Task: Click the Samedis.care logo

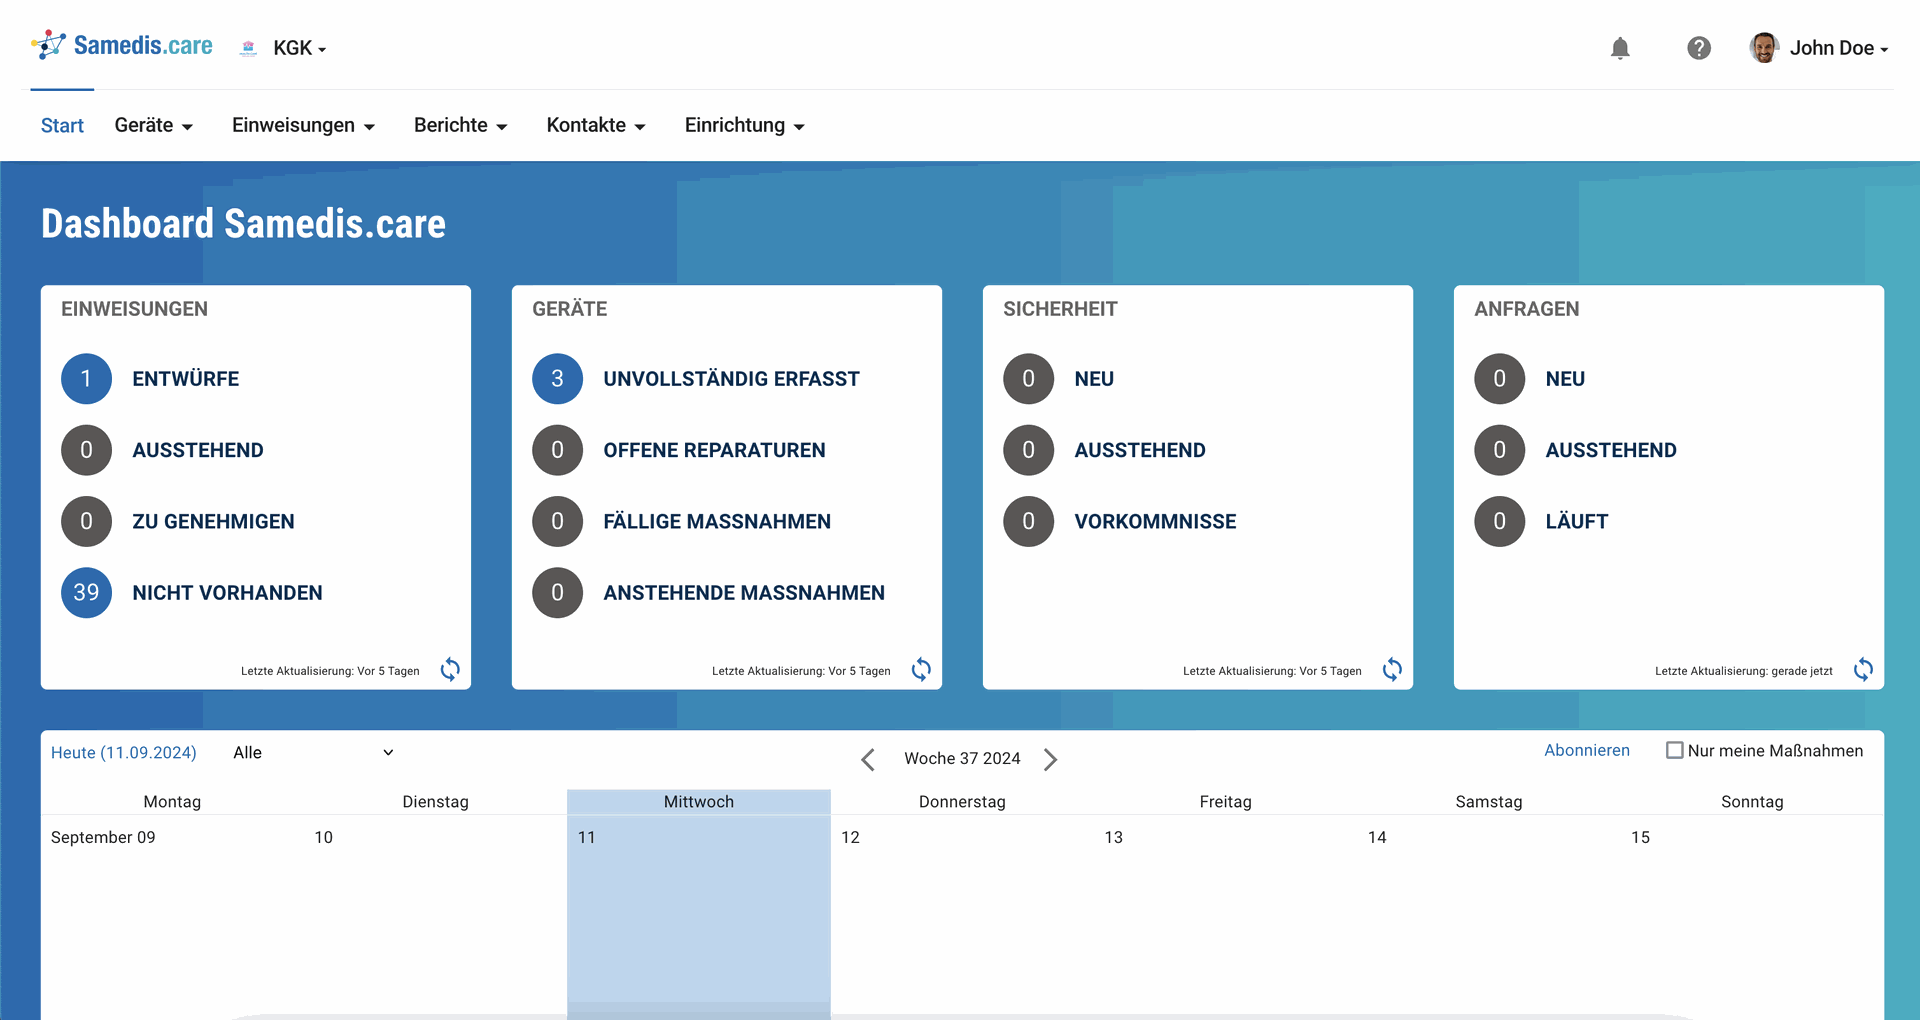Action: coord(121,45)
